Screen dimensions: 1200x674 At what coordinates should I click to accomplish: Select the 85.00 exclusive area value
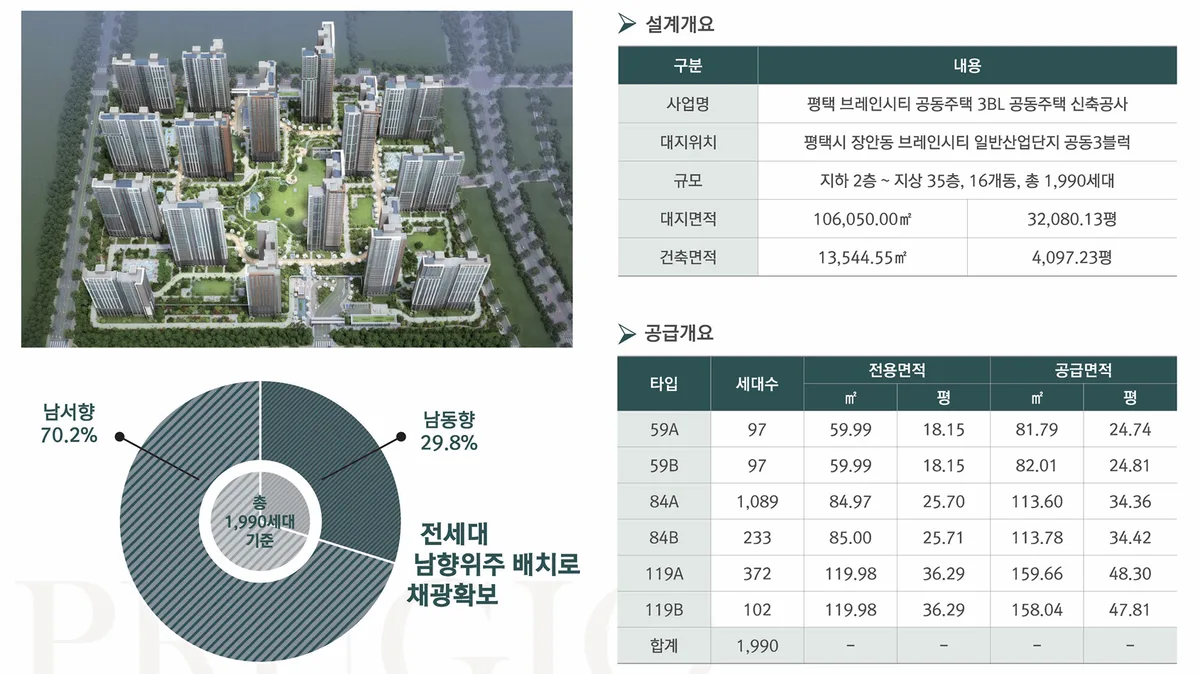pos(850,537)
